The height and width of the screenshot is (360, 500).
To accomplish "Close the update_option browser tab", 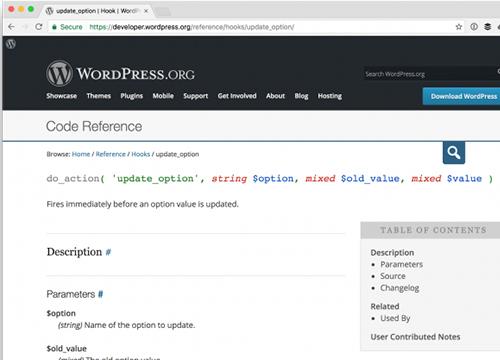I will [x=146, y=11].
